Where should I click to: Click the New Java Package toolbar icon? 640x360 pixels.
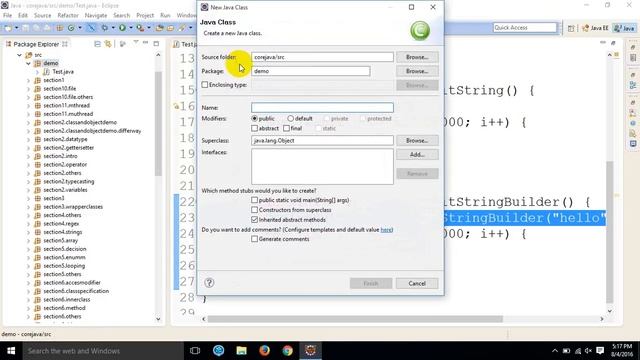60,28
